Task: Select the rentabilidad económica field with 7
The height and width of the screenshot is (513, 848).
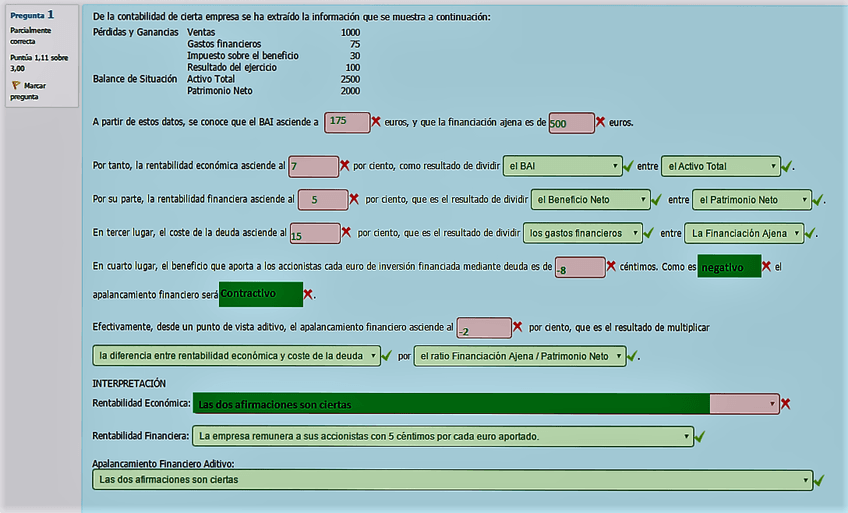Action: click(312, 166)
